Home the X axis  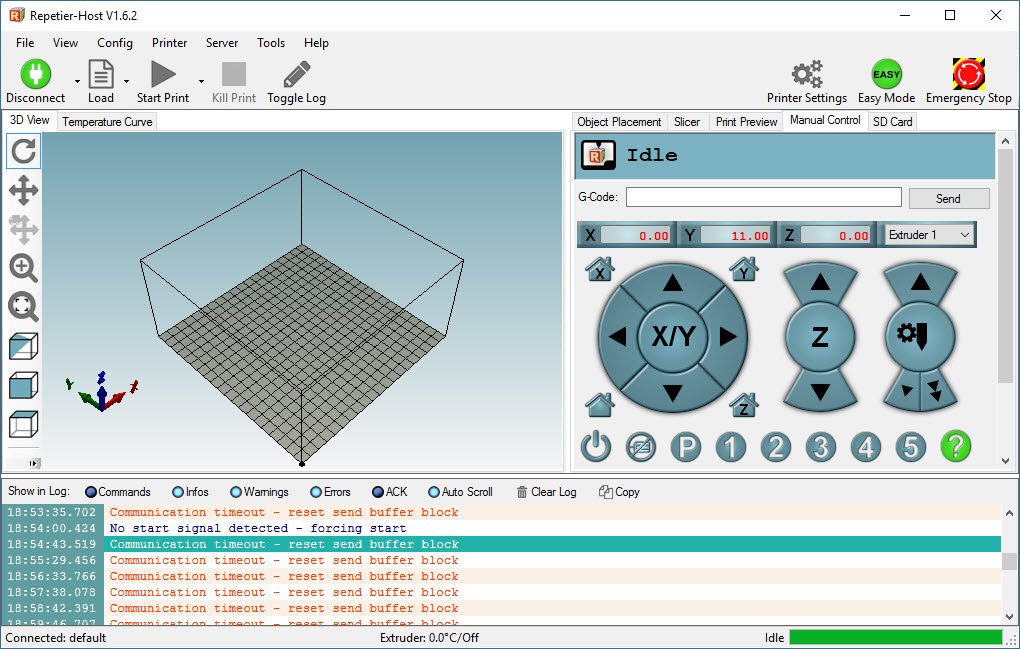[600, 269]
